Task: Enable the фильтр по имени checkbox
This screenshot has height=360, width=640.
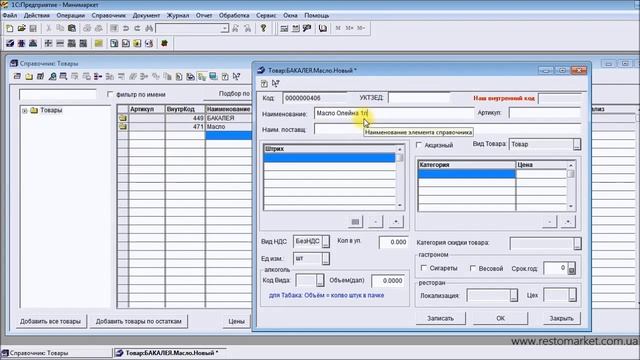Action: tap(110, 94)
